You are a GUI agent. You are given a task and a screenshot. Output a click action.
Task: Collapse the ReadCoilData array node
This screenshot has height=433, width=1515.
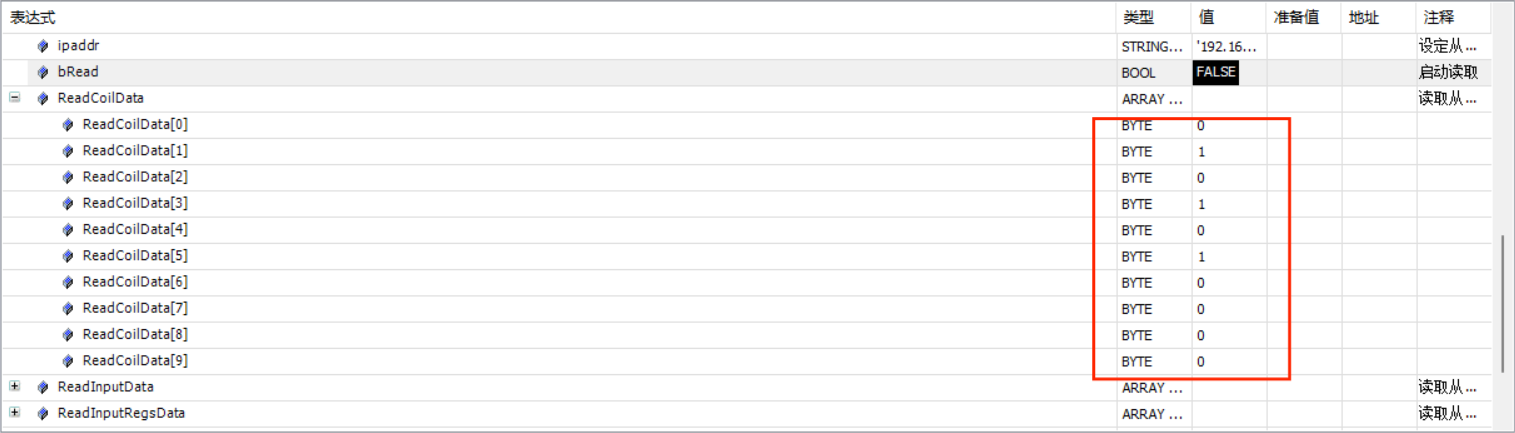coord(15,98)
